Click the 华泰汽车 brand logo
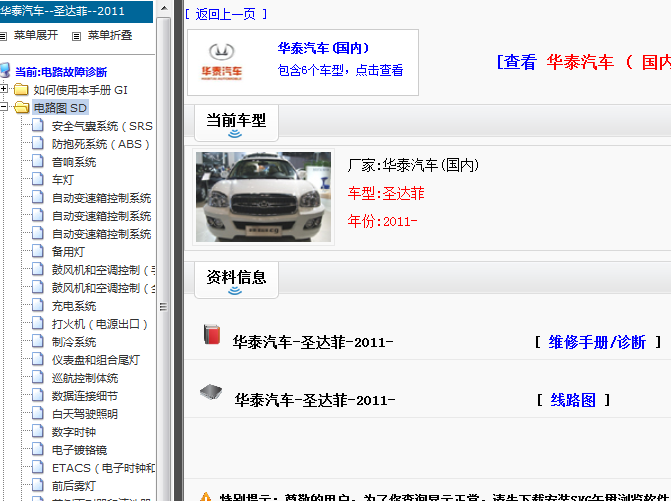Viewport: 671px width, 501px height. click(x=222, y=62)
